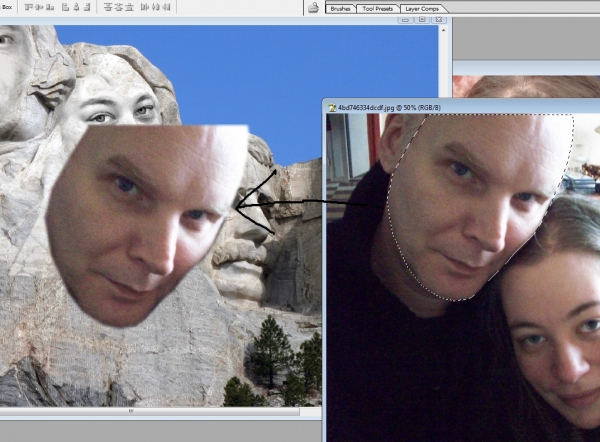The image size is (600, 442).
Task: Distribute right edges of layers
Action: click(166, 7)
